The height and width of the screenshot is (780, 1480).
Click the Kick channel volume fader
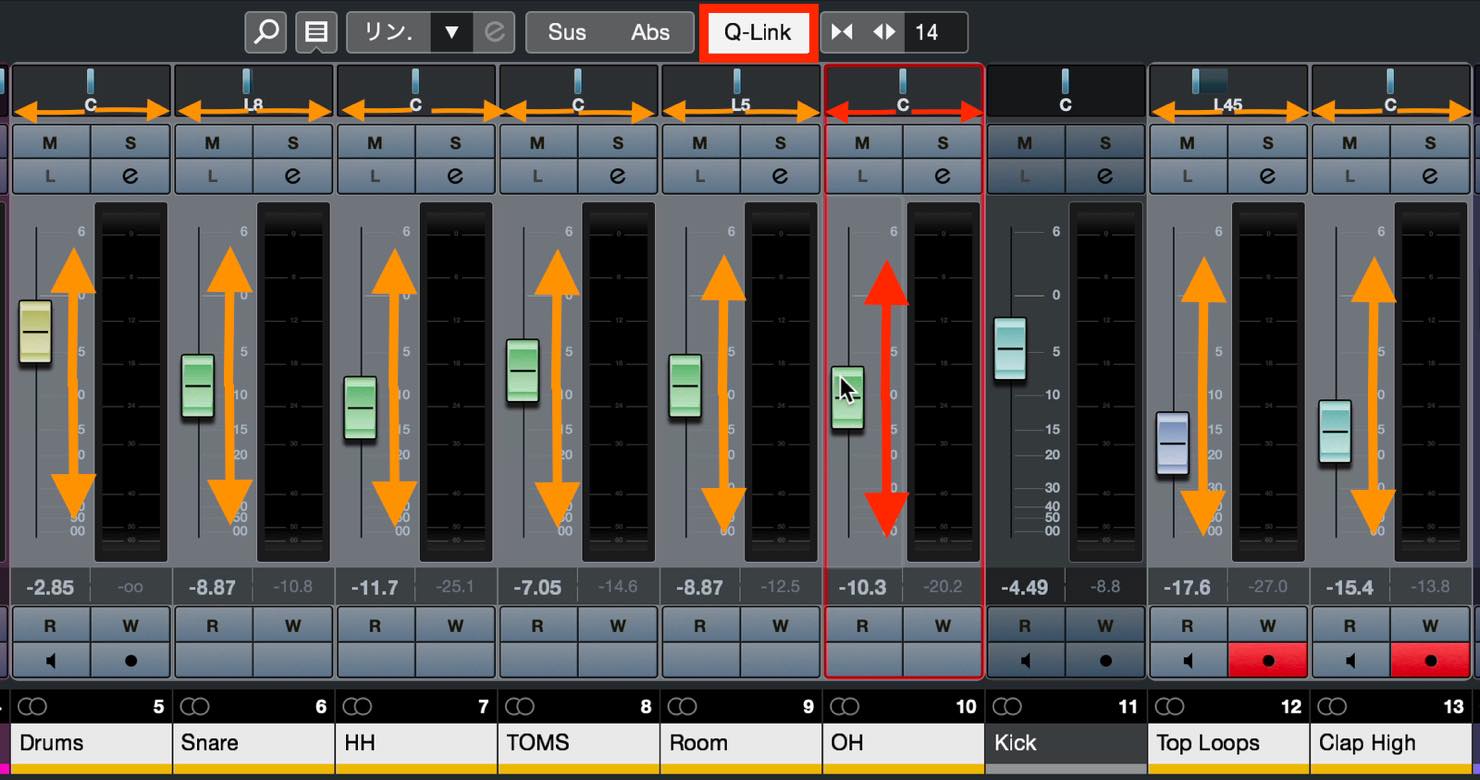click(x=1010, y=349)
